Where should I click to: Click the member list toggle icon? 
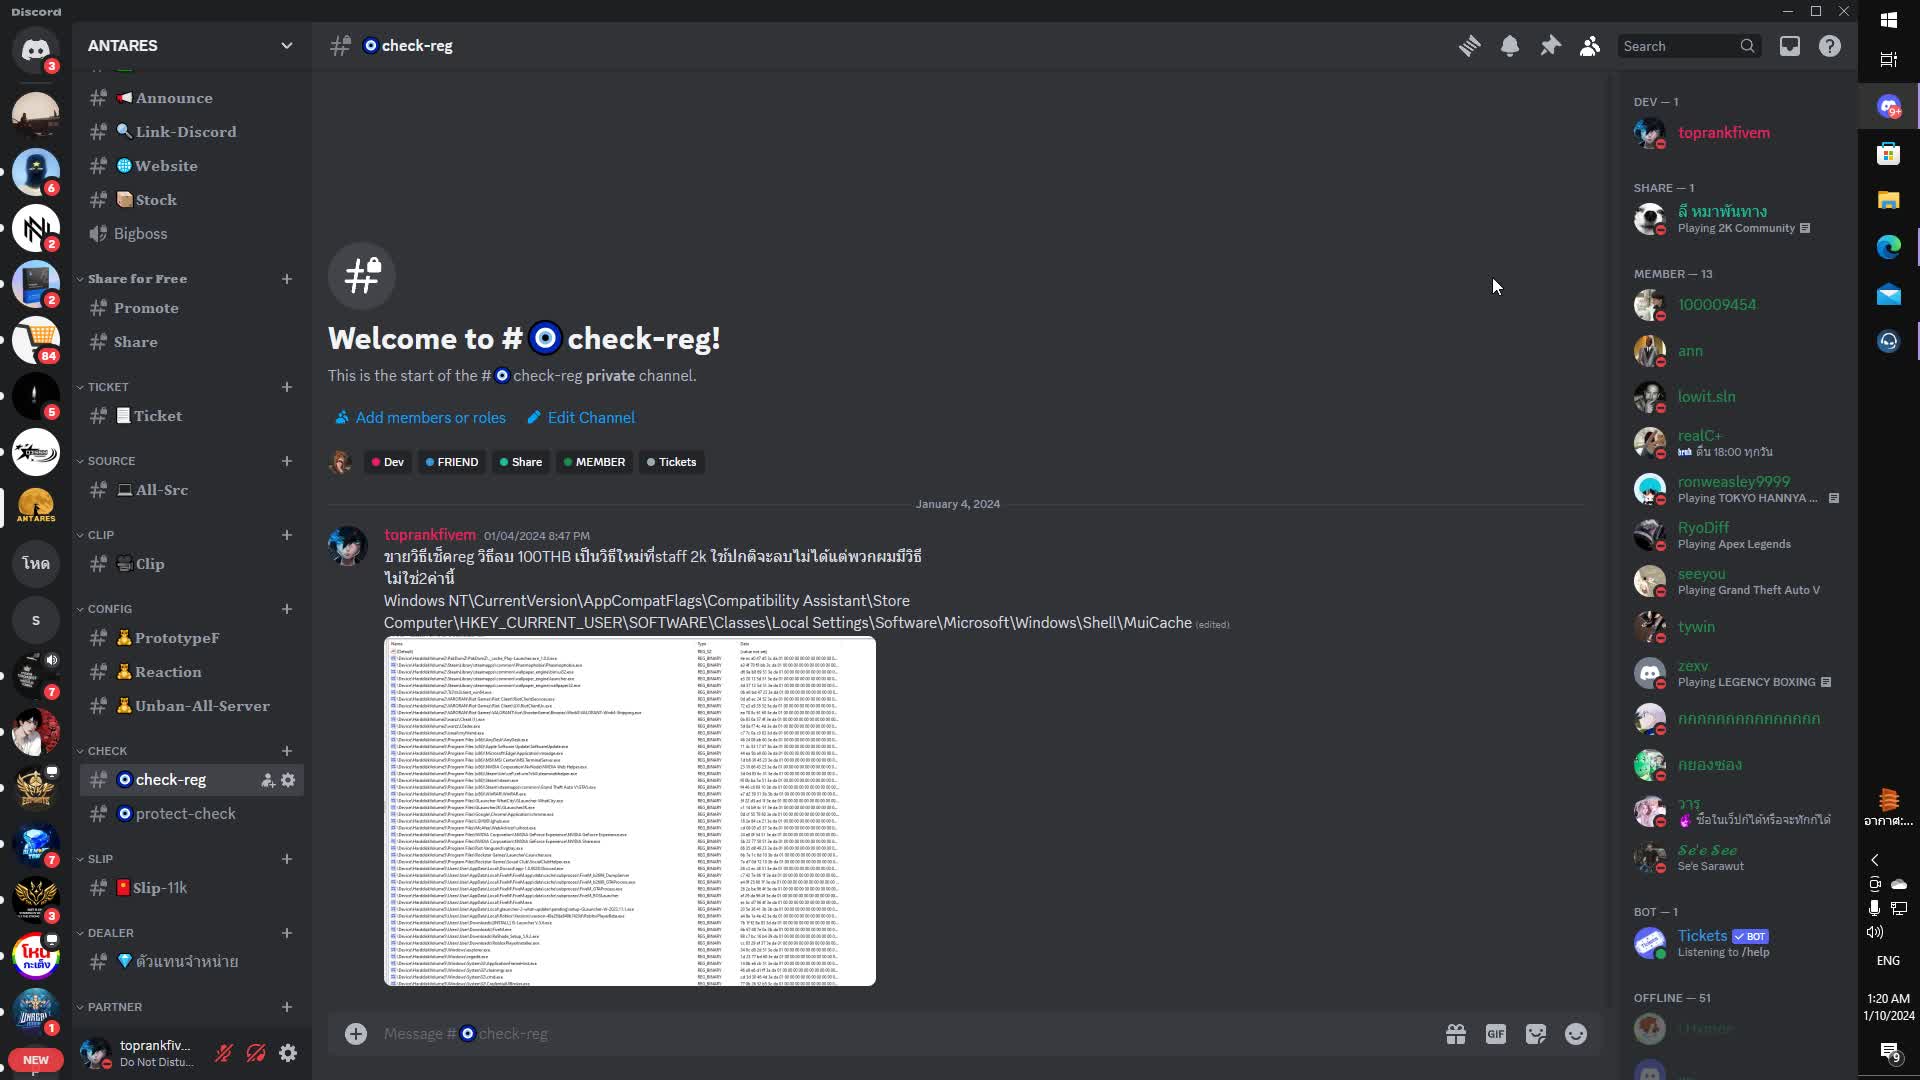[1592, 46]
